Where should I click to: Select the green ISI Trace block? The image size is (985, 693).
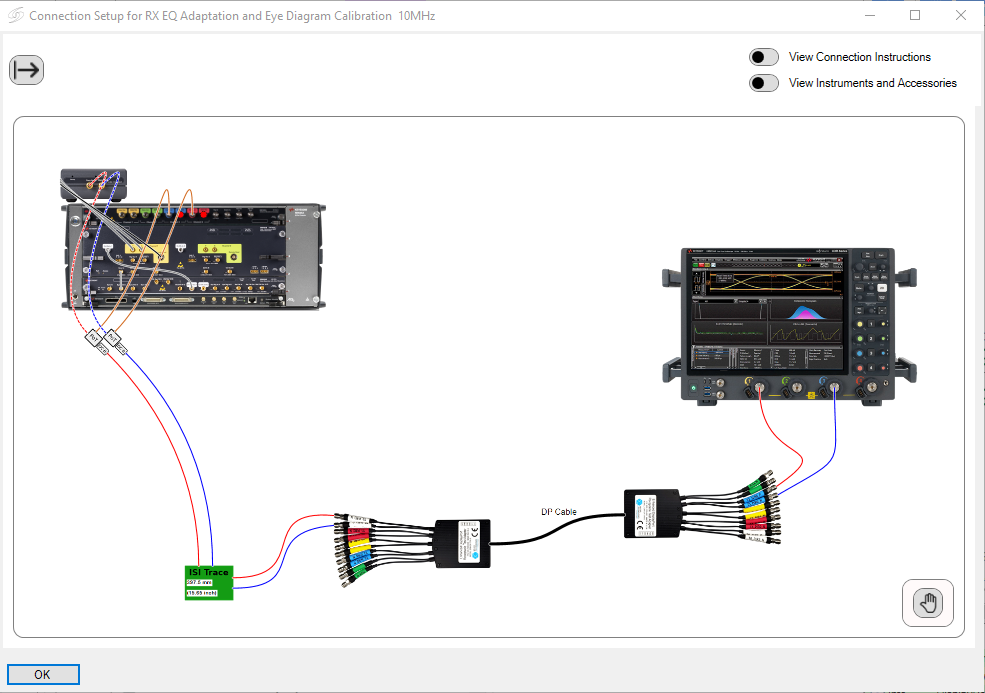pyautogui.click(x=209, y=582)
